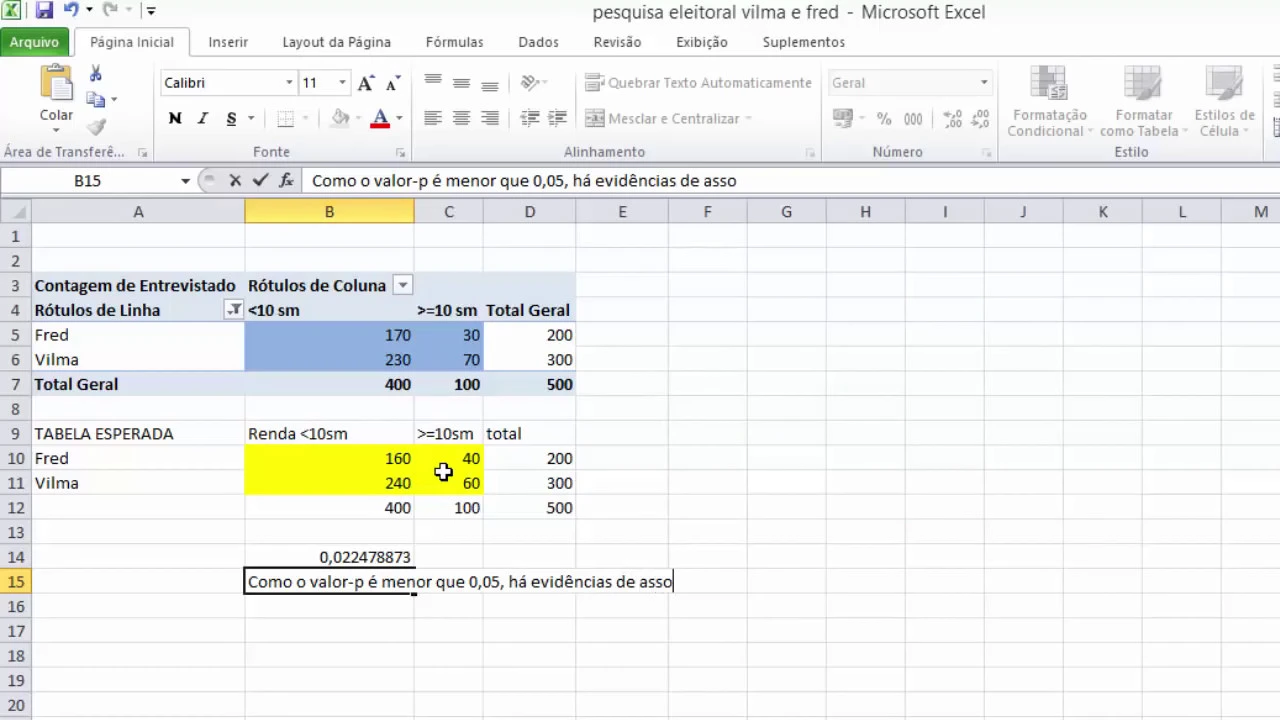The image size is (1280, 720).
Task: Apply fill color paint bucket
Action: (x=340, y=118)
